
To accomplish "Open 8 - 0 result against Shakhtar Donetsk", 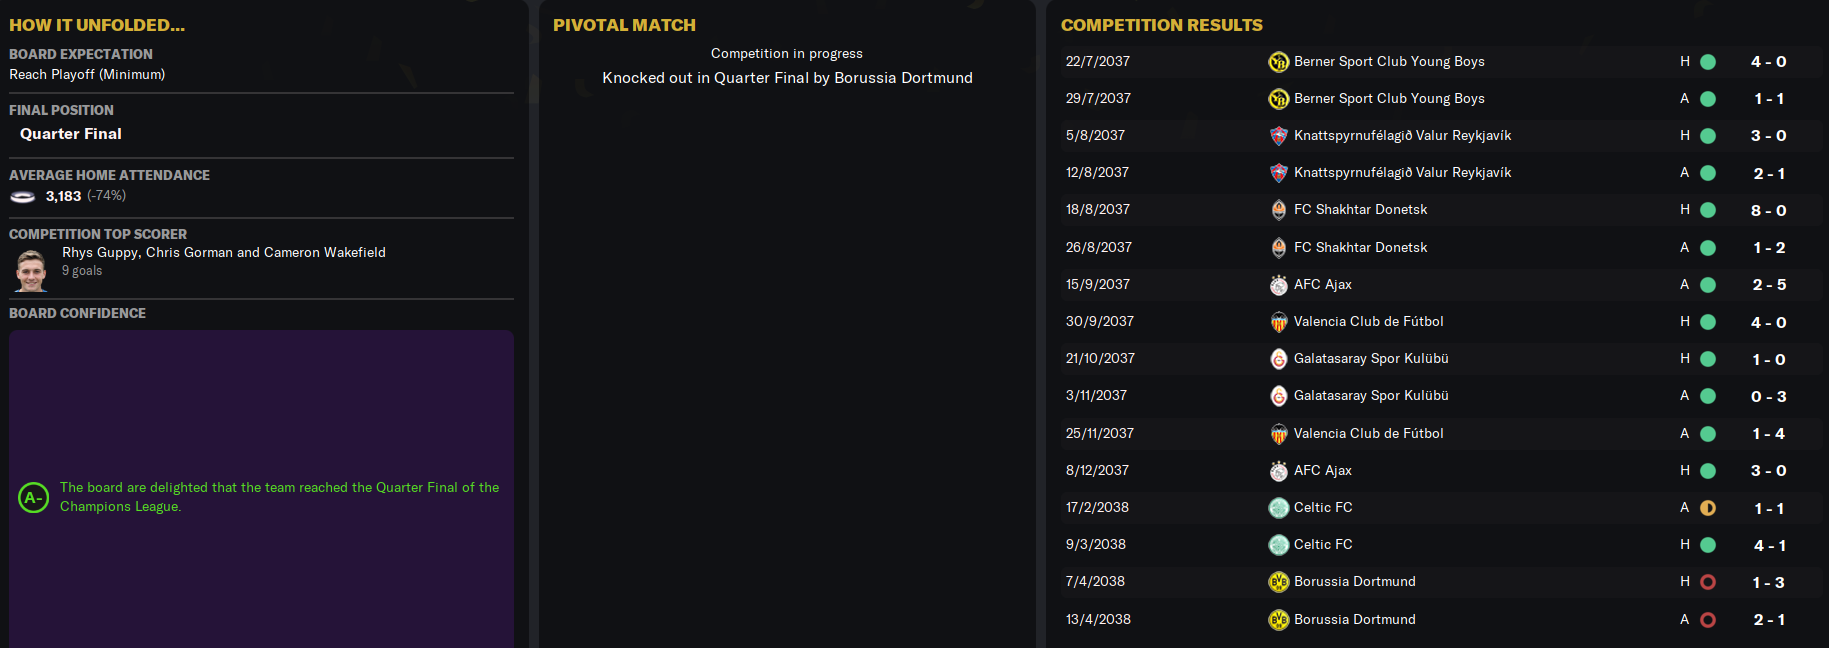I will point(1769,211).
